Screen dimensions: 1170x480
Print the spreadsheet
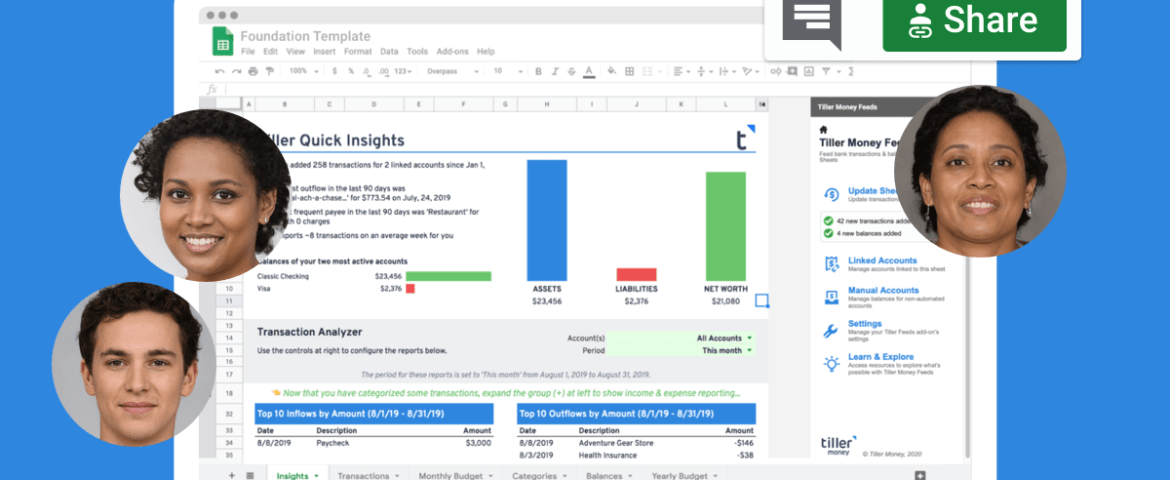click(x=253, y=72)
